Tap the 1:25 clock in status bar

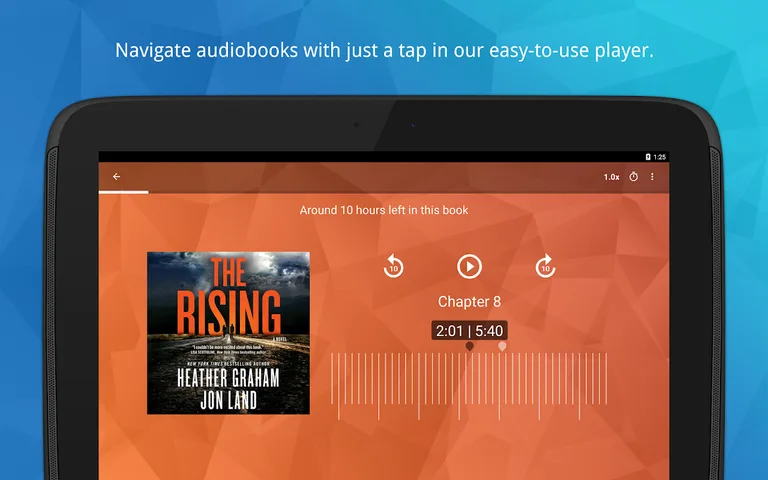[659, 157]
